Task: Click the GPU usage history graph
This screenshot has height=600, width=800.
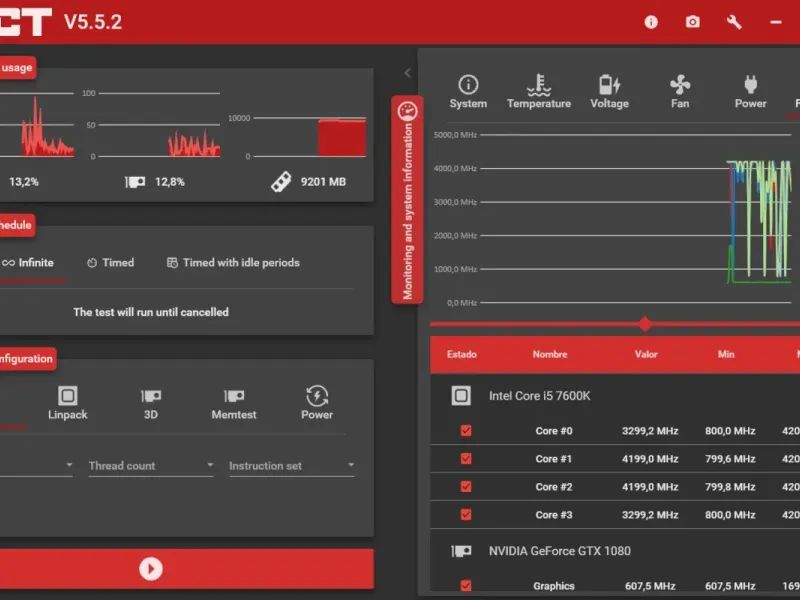Action: [159, 125]
